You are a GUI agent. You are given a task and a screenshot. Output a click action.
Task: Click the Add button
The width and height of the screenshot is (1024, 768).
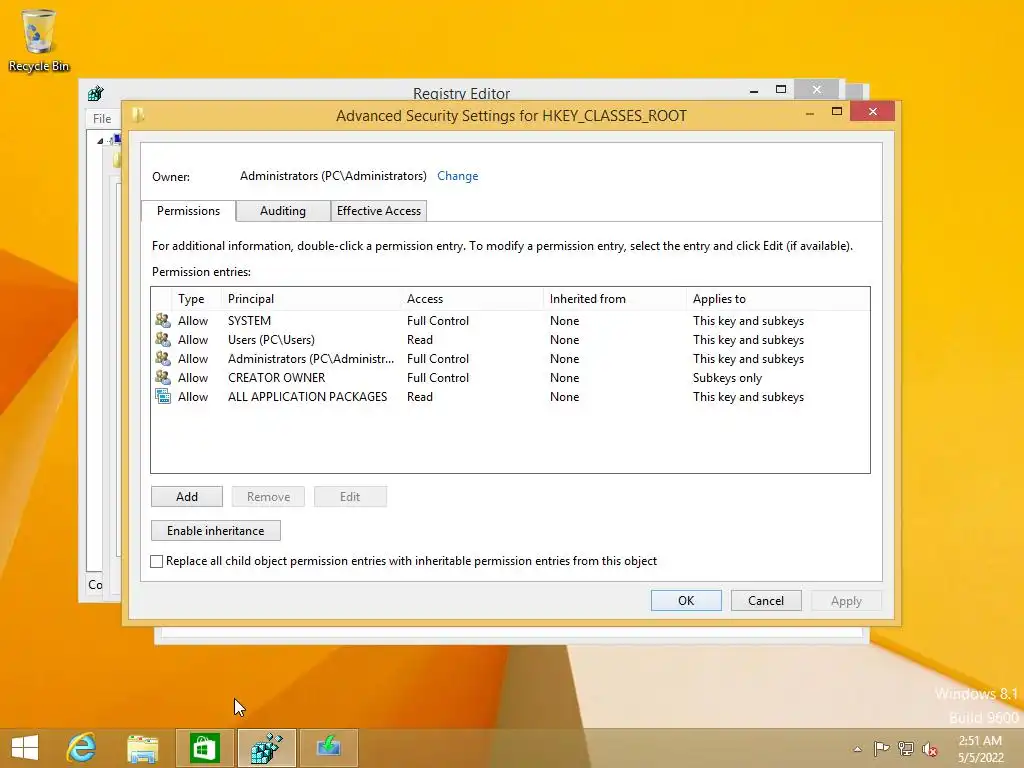coord(187,496)
